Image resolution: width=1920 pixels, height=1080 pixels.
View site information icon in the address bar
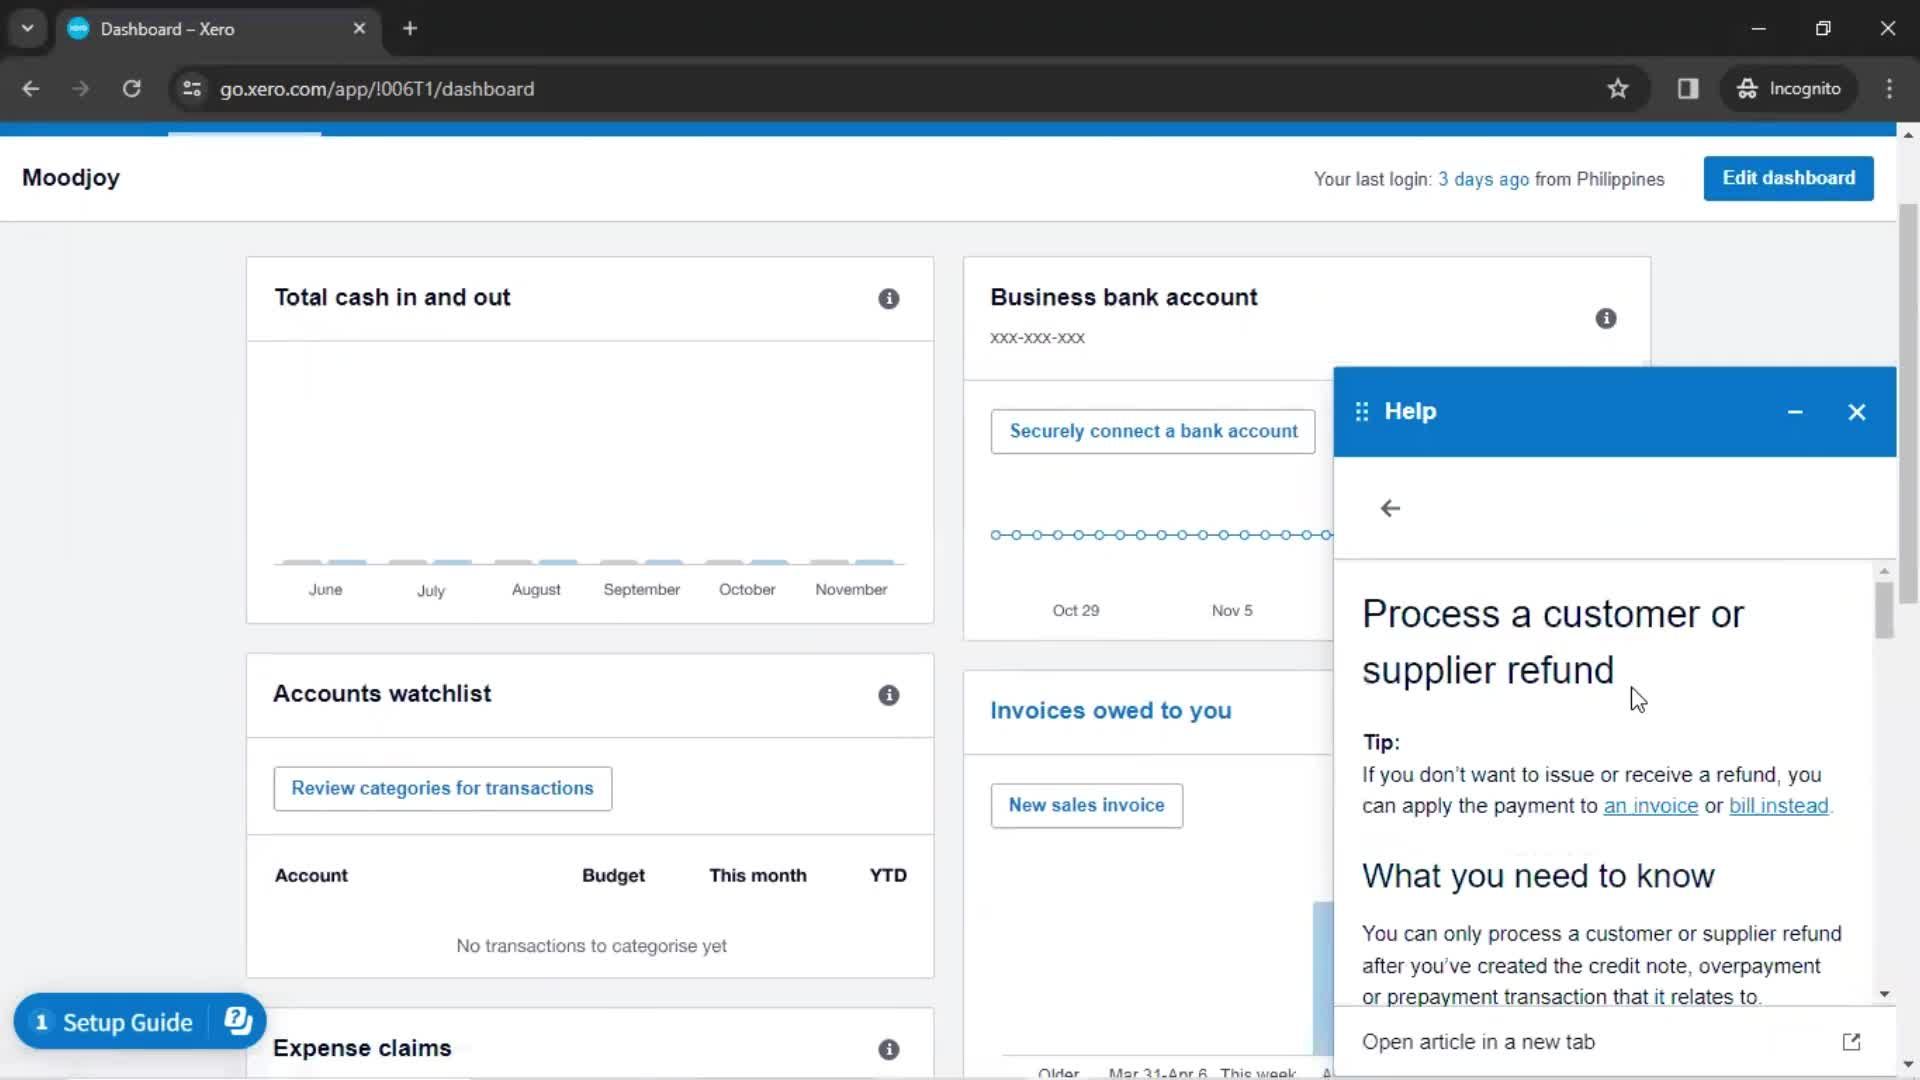192,89
